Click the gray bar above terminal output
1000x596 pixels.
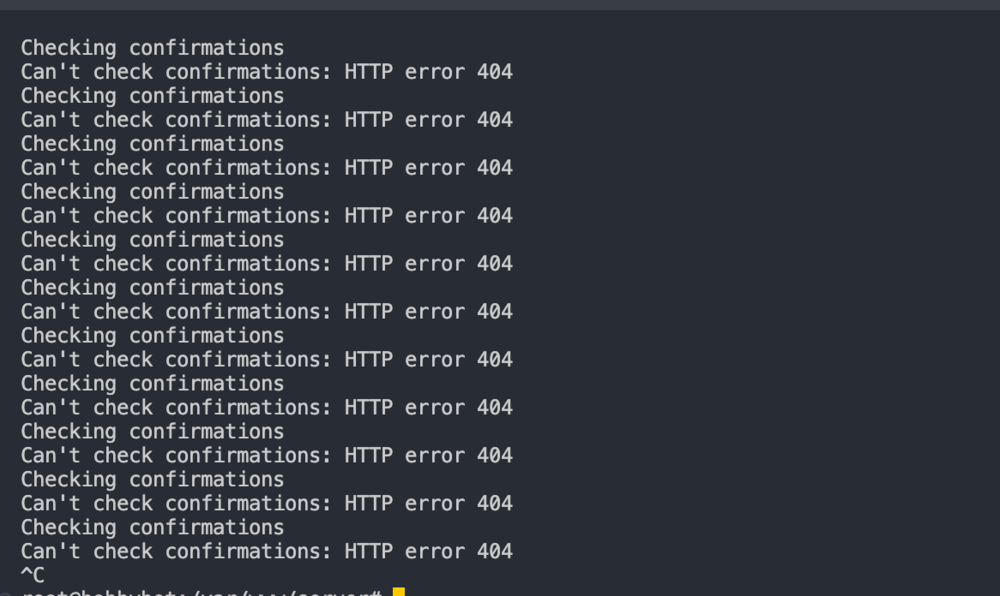pos(500,5)
